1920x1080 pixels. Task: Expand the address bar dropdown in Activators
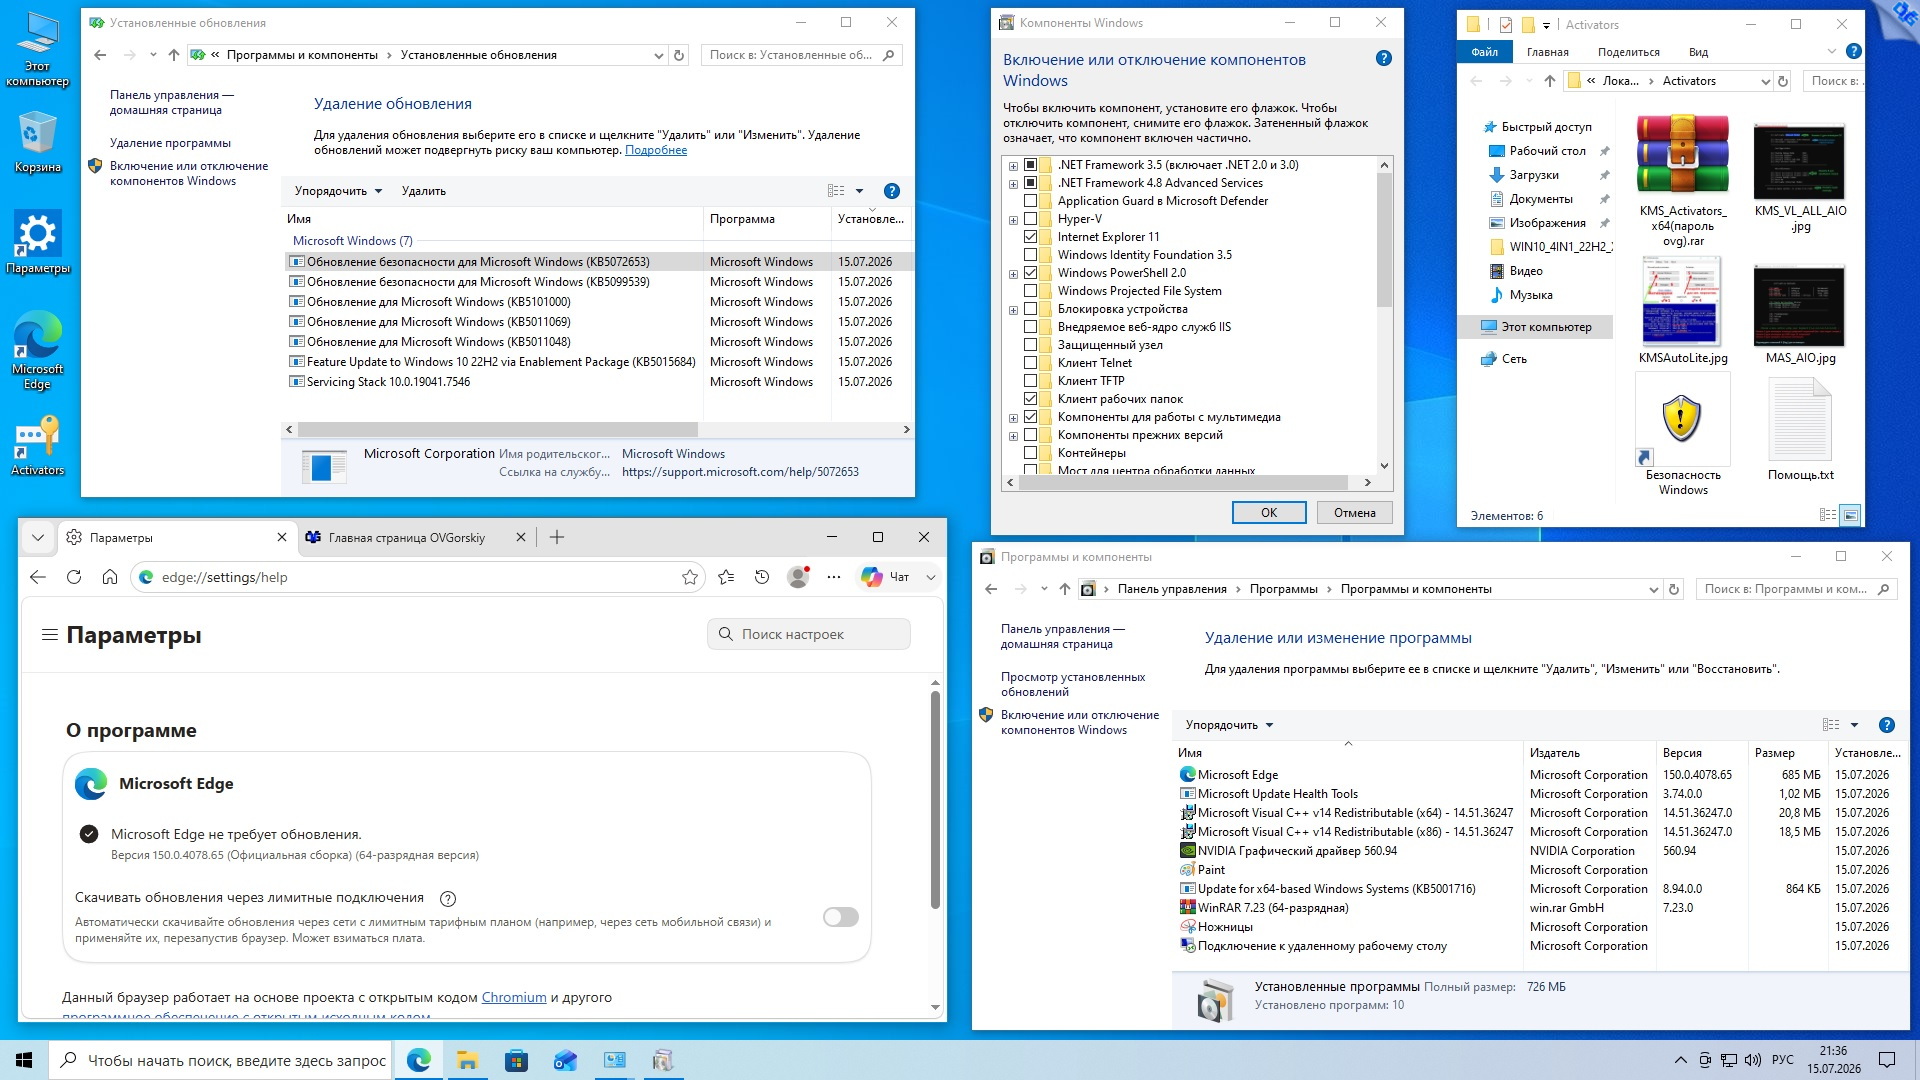(x=1765, y=82)
